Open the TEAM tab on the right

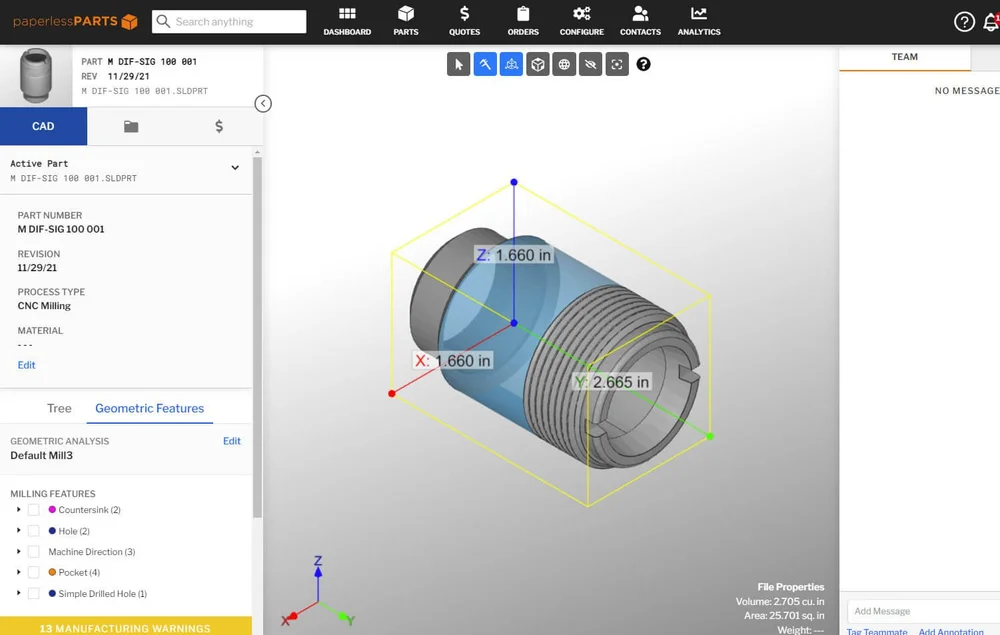tap(903, 57)
